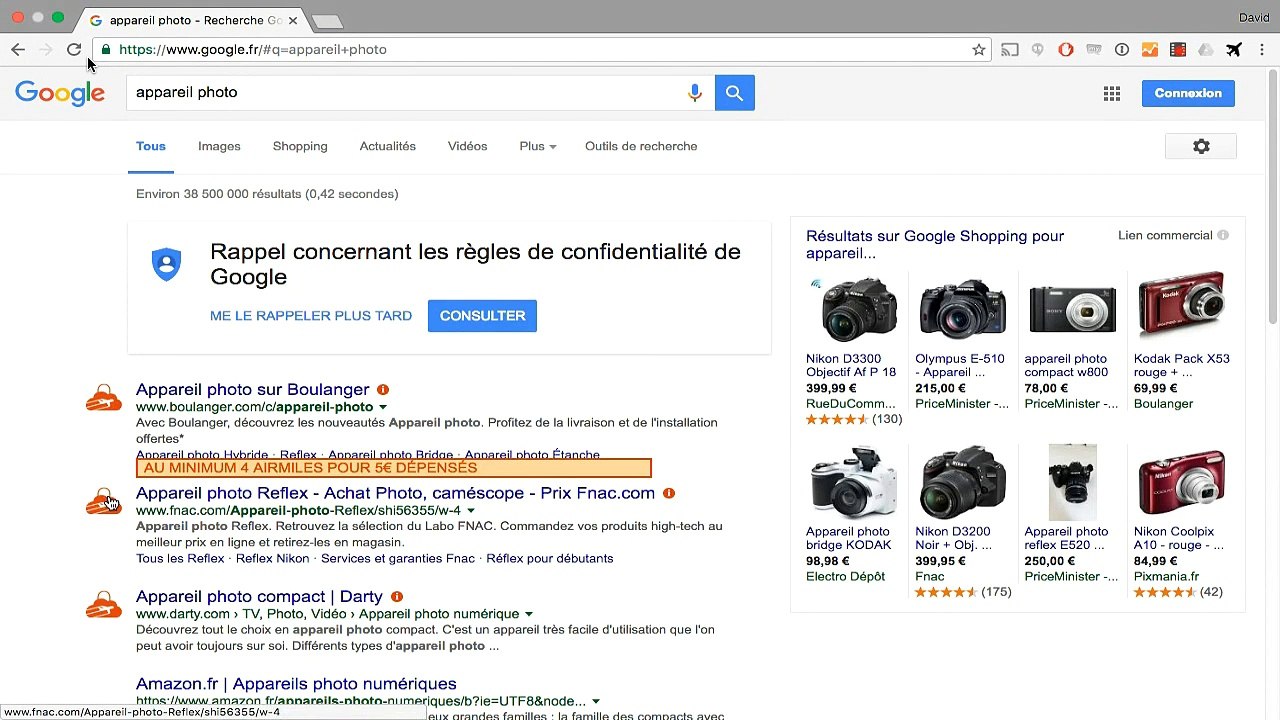This screenshot has width=1280, height=720.
Task: Switch to the Vidéos tab
Action: pos(468,146)
